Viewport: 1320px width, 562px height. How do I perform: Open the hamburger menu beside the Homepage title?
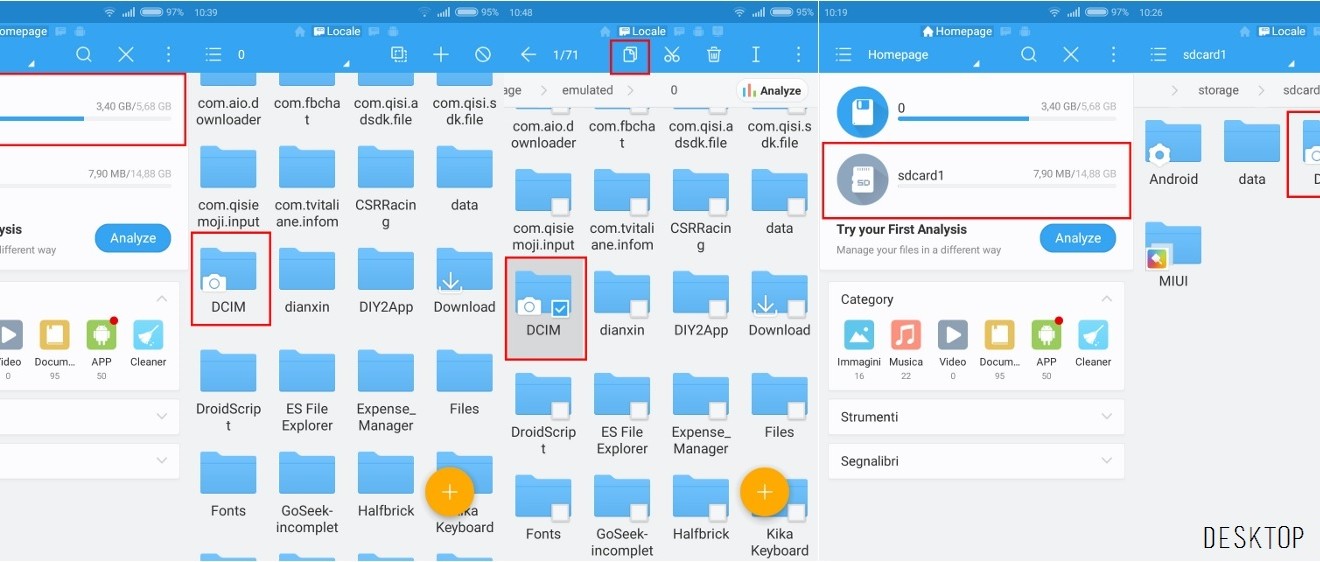(x=844, y=55)
